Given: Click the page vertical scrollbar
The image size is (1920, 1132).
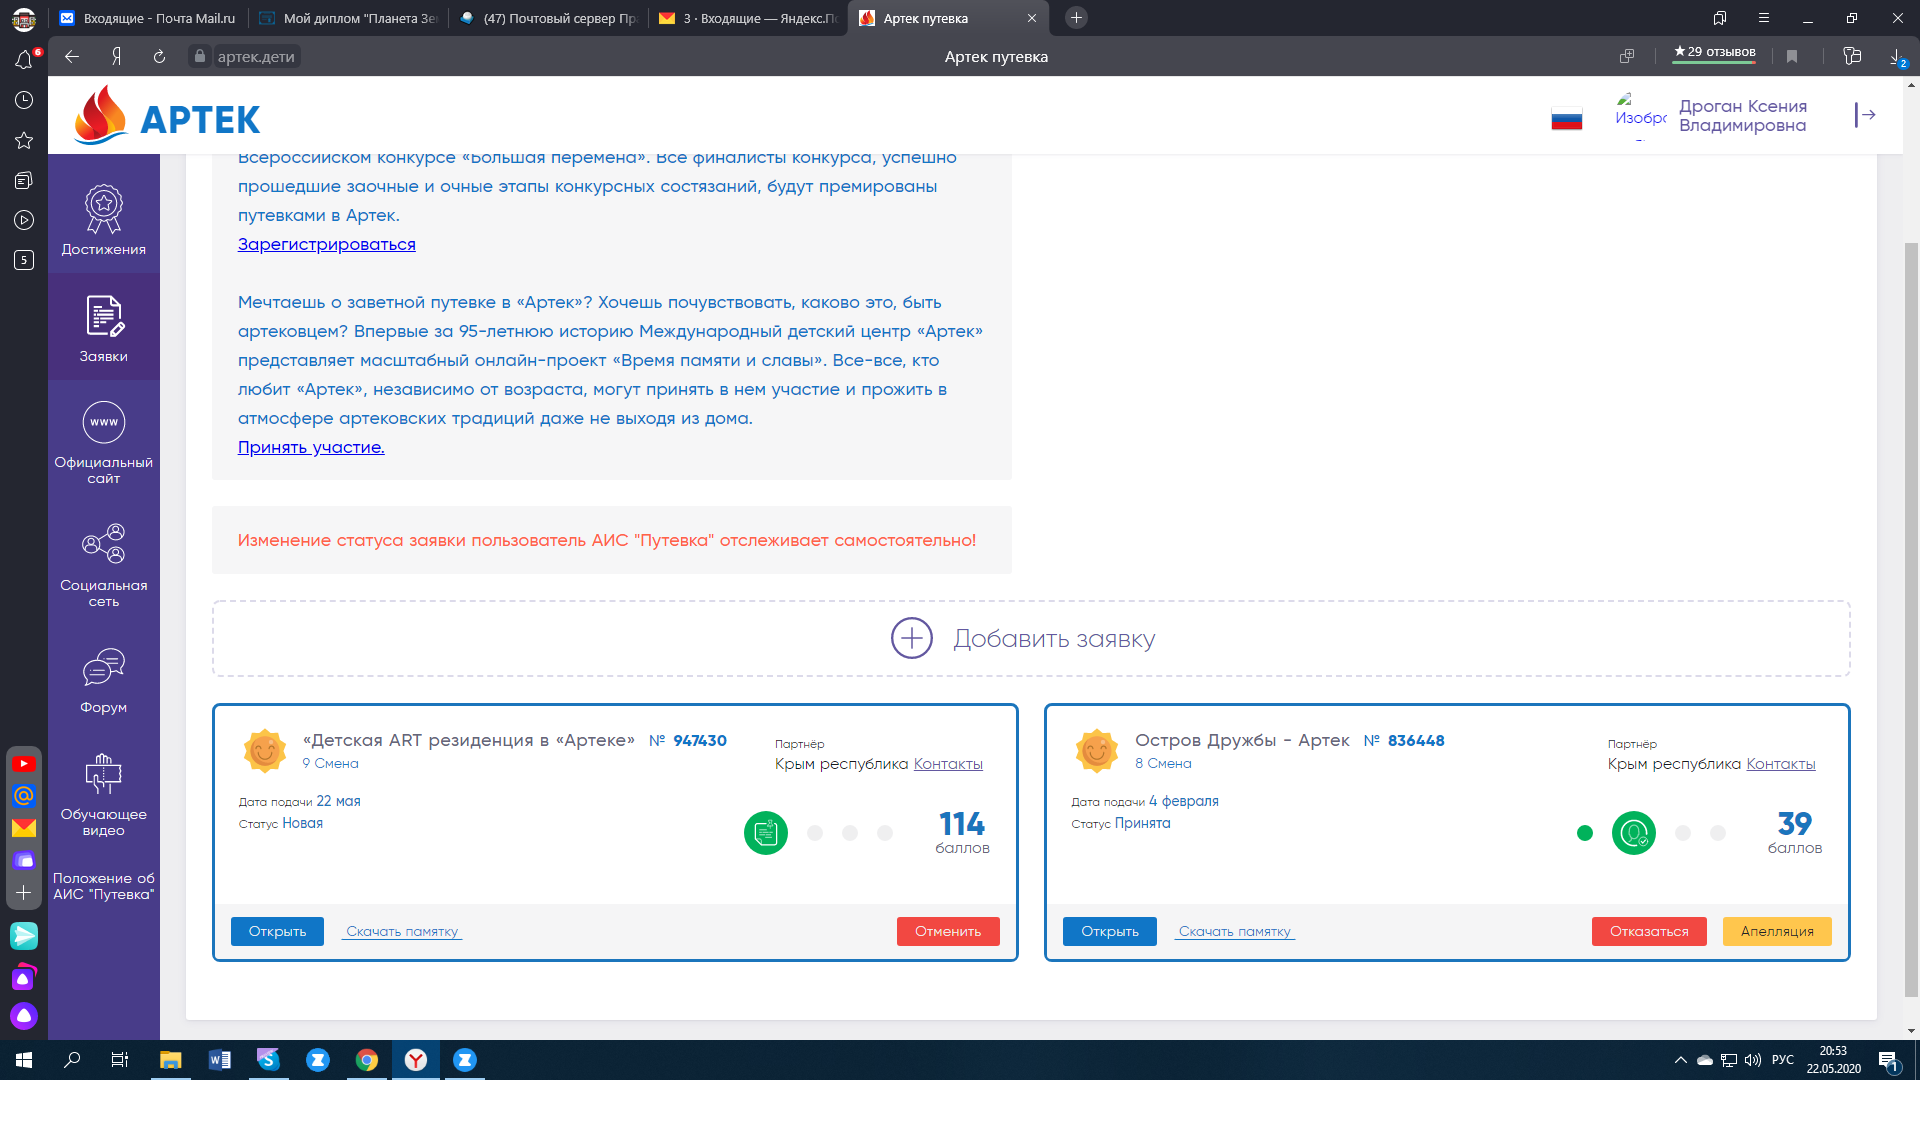Looking at the screenshot, I should [1911, 618].
